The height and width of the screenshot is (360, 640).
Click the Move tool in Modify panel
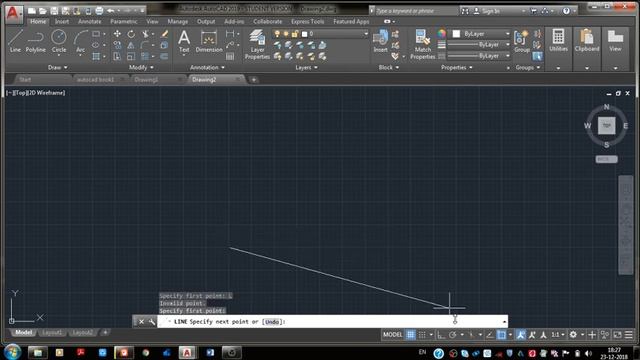[x=117, y=34]
